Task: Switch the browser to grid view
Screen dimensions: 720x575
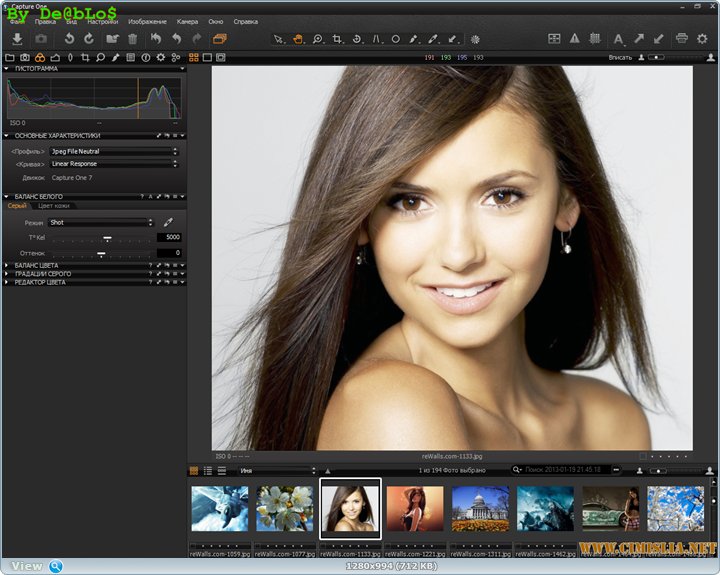Action: point(194,470)
